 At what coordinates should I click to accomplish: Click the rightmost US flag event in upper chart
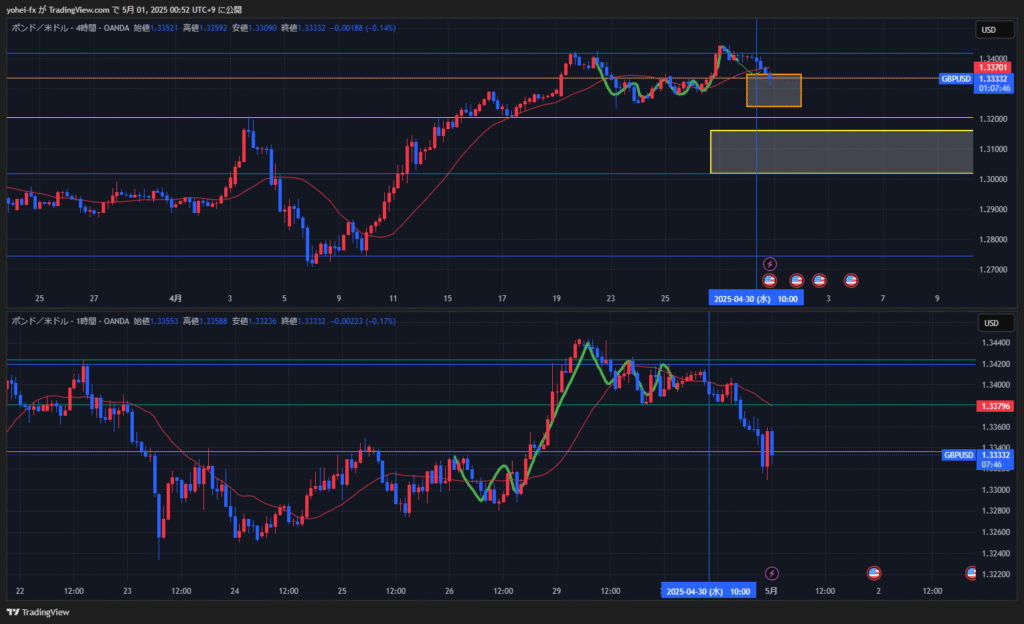click(x=851, y=280)
